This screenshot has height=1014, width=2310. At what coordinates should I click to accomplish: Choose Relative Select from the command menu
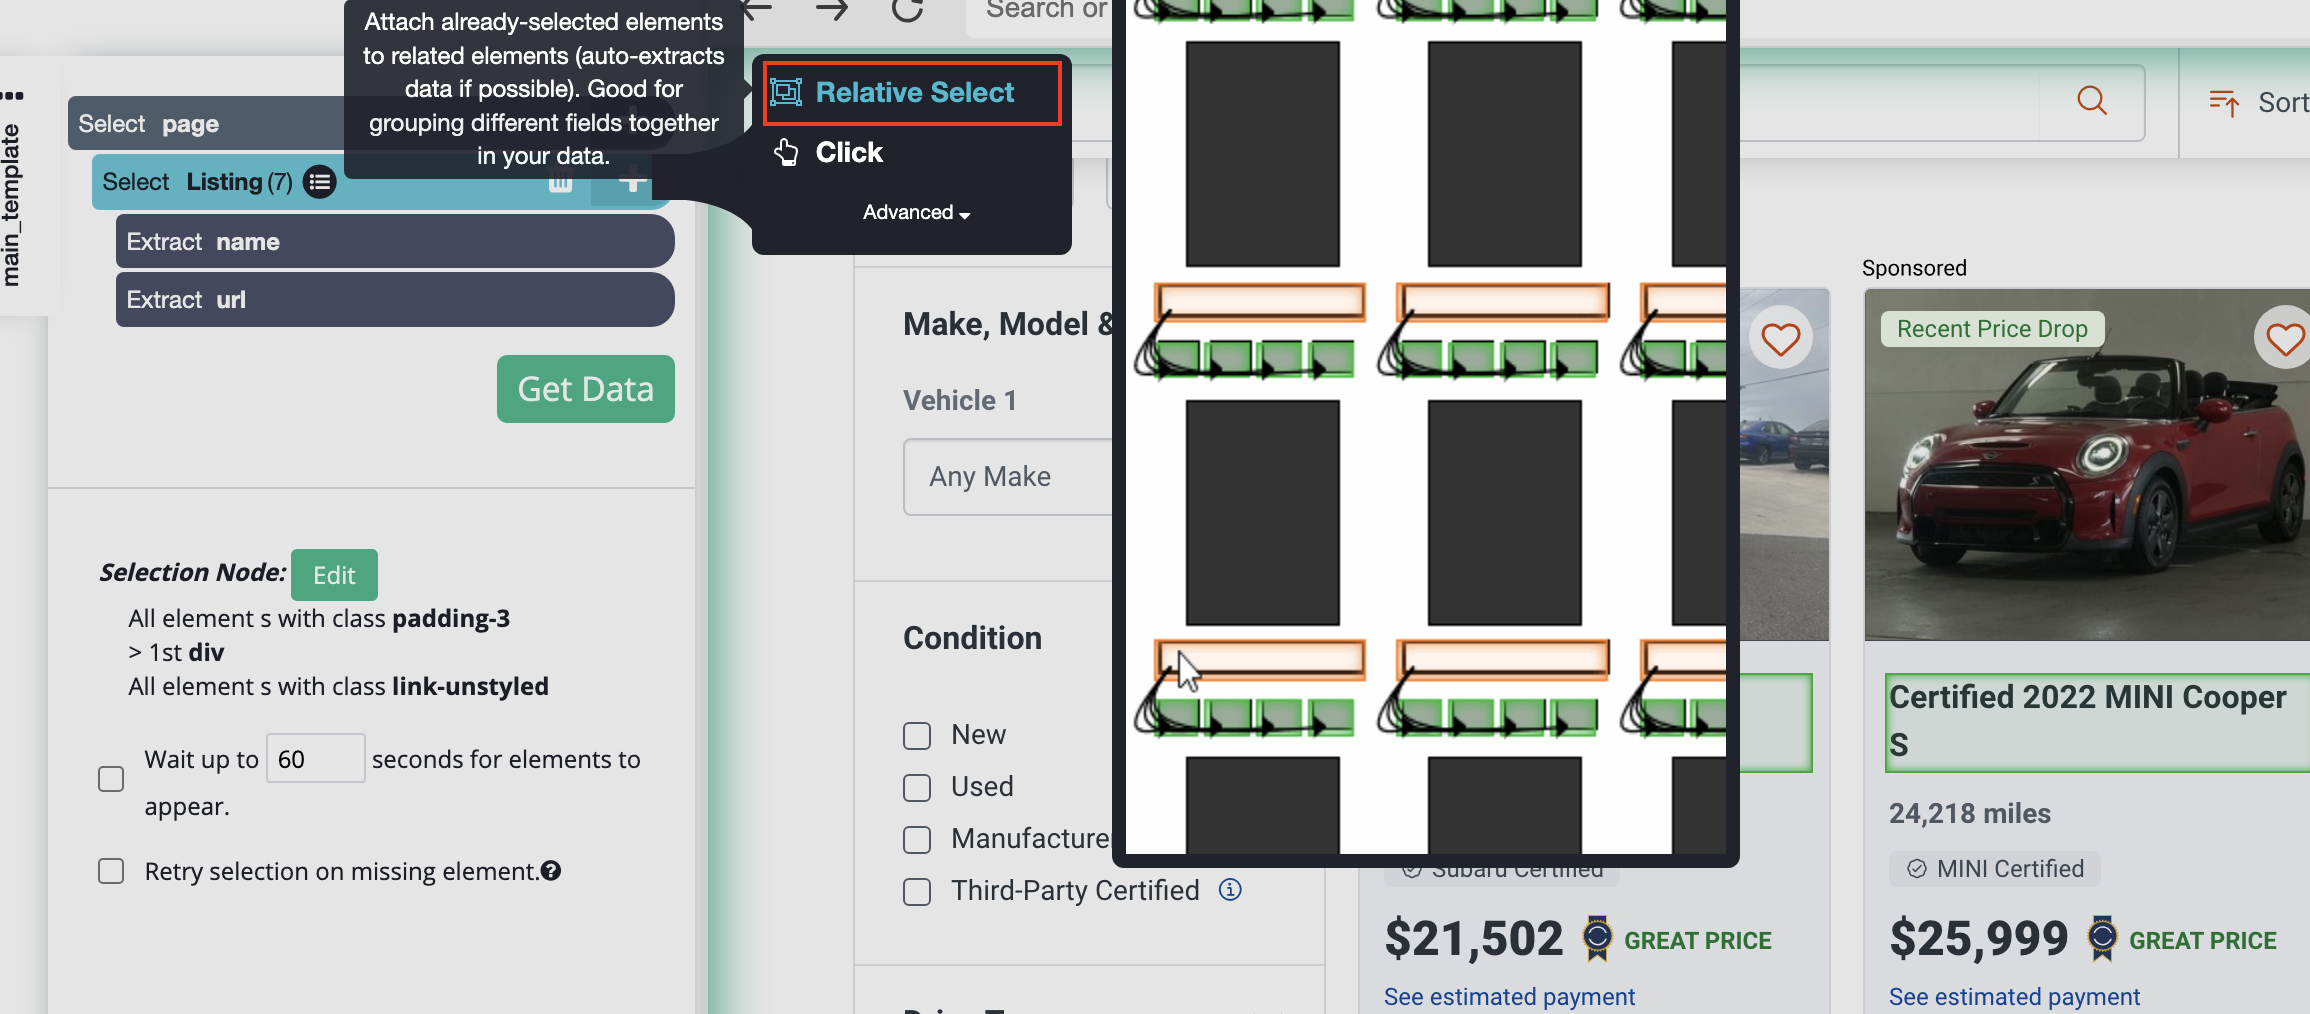(x=911, y=93)
